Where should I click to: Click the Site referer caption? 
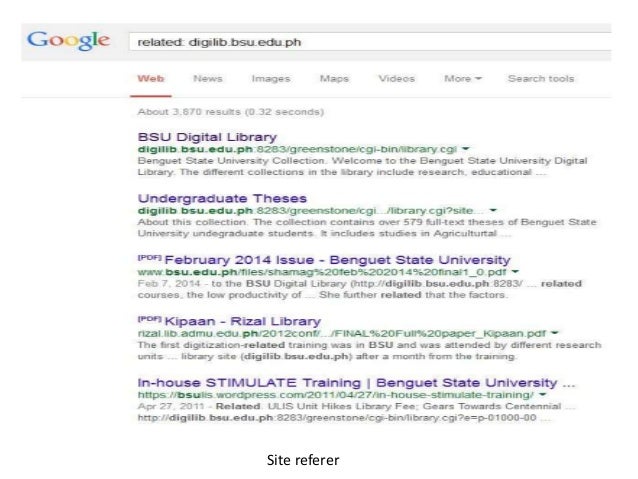[303, 460]
